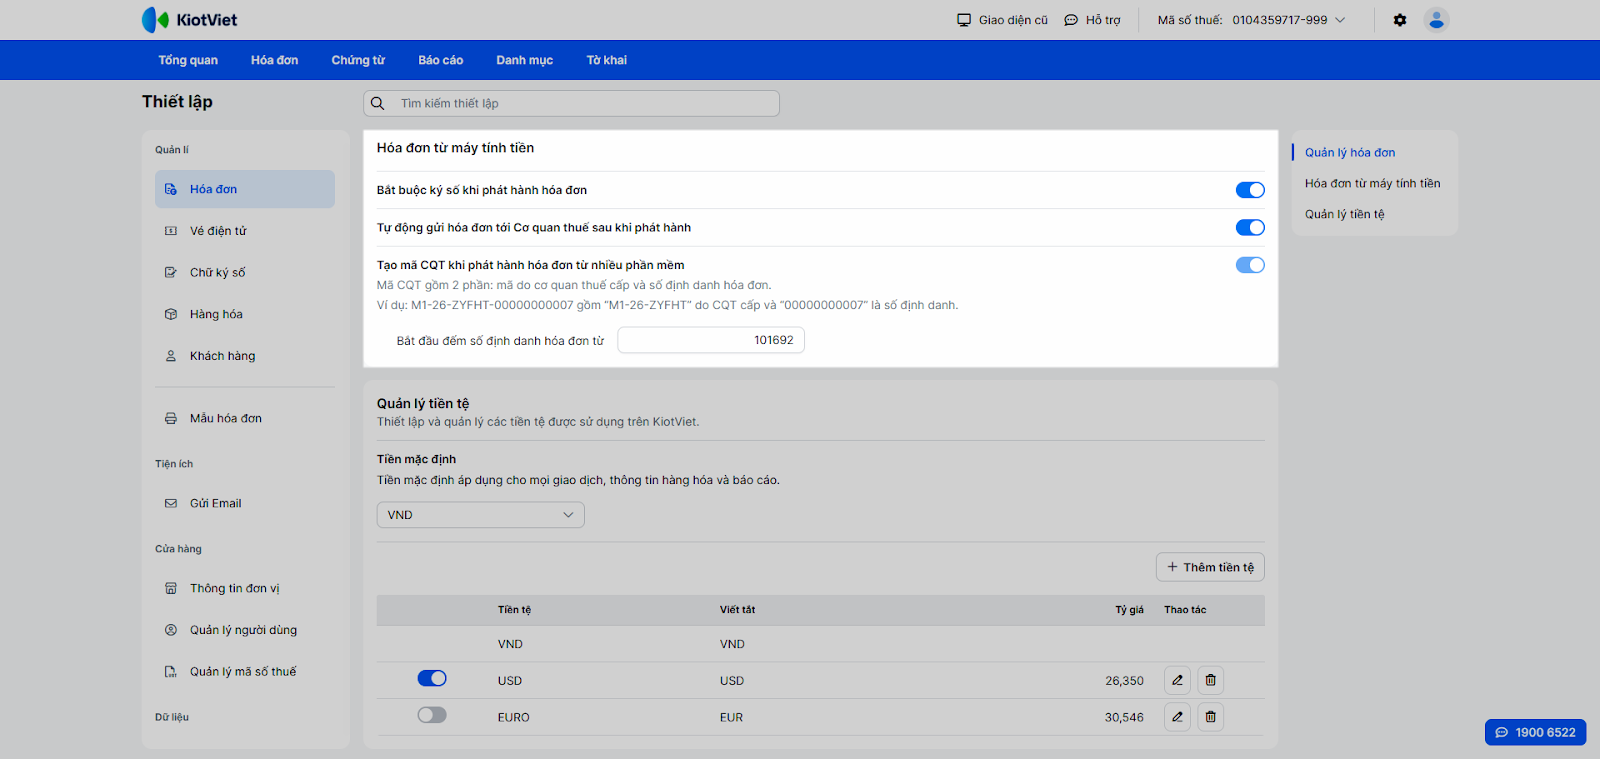This screenshot has height=759, width=1600.
Task: Click the Mẫu hóa đơn printer icon
Action: pos(171,418)
